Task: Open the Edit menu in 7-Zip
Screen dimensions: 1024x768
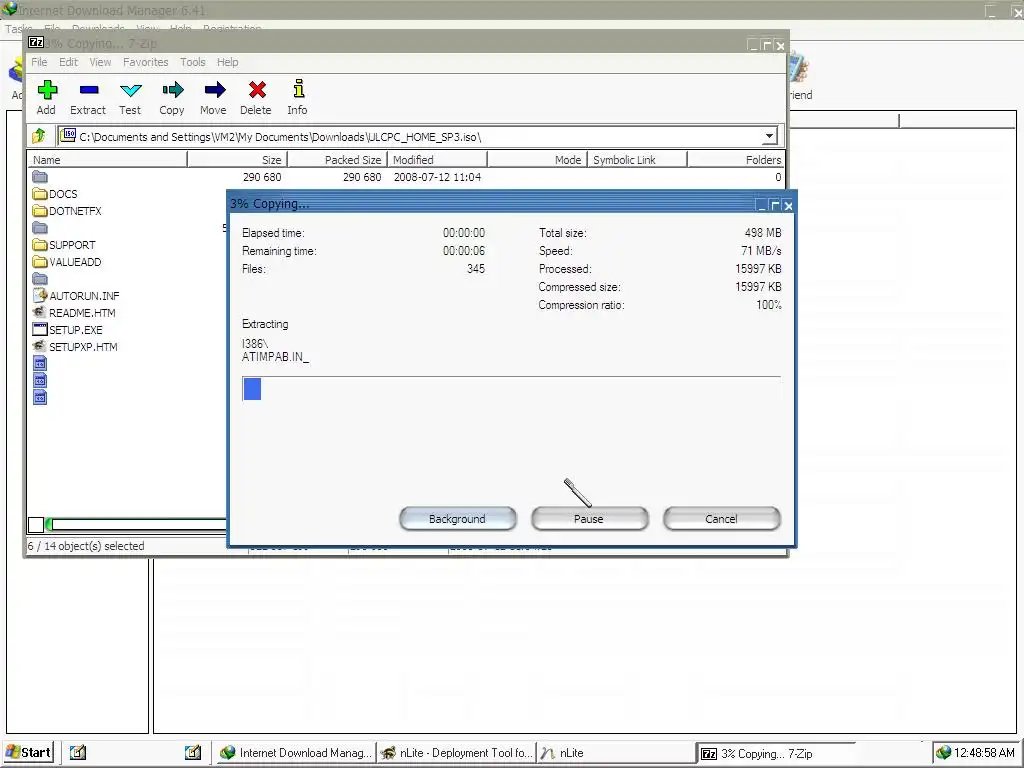Action: tap(68, 62)
